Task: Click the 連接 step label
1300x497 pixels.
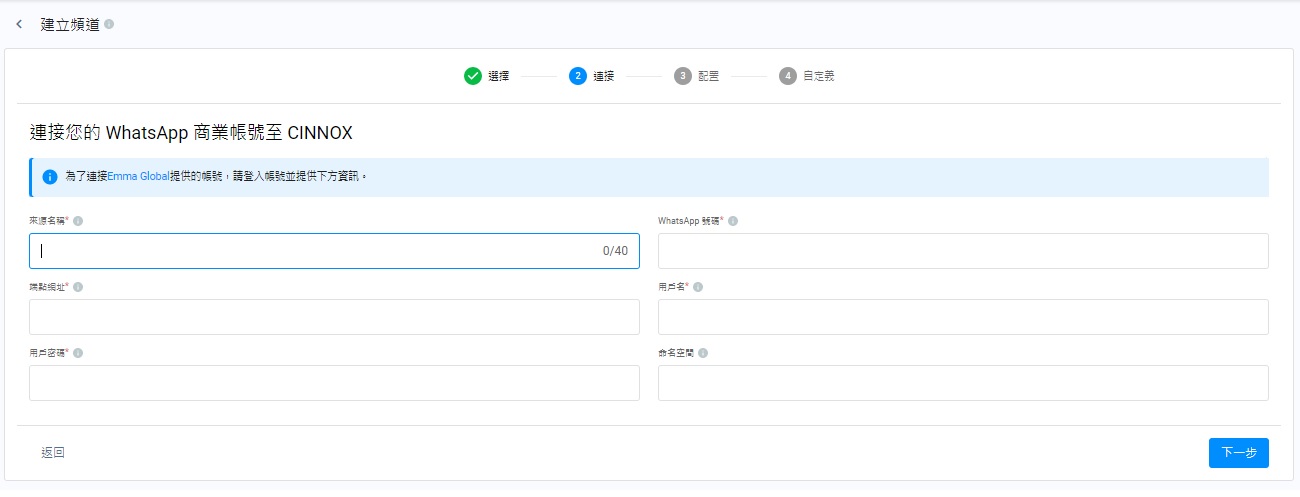Action: [604, 76]
